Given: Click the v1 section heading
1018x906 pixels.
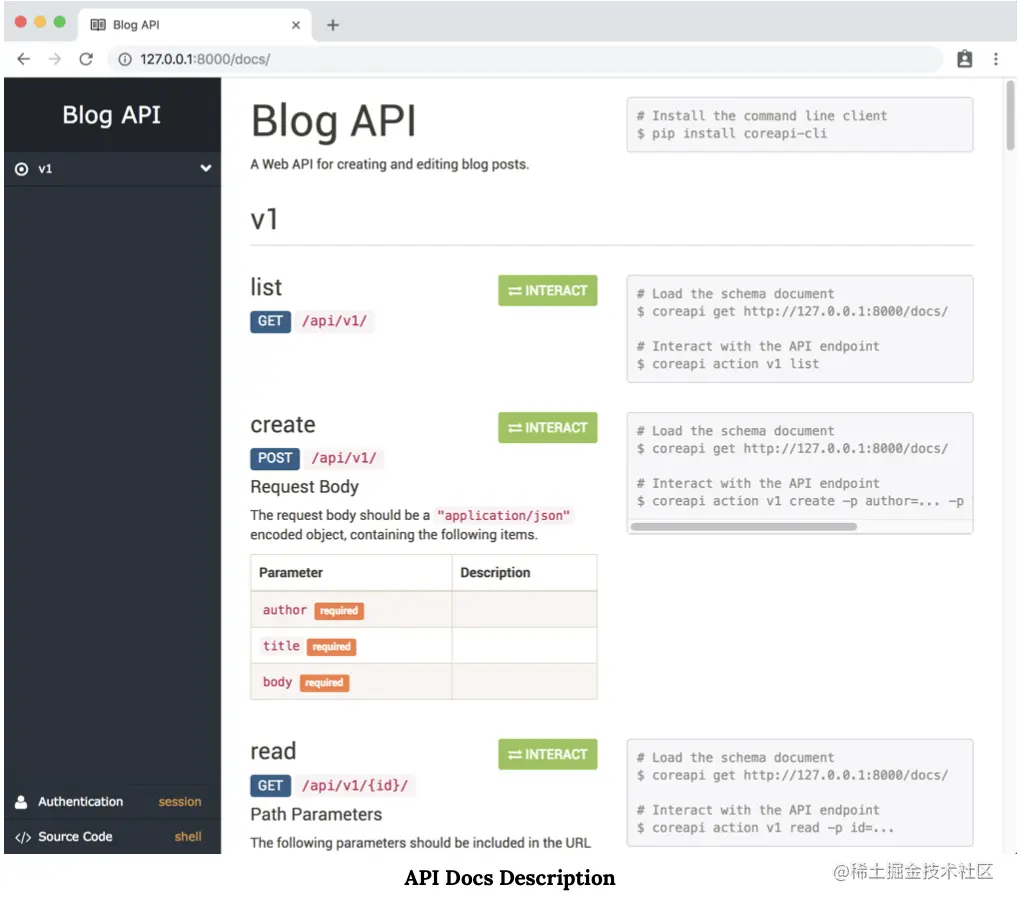Looking at the screenshot, I should tap(264, 220).
